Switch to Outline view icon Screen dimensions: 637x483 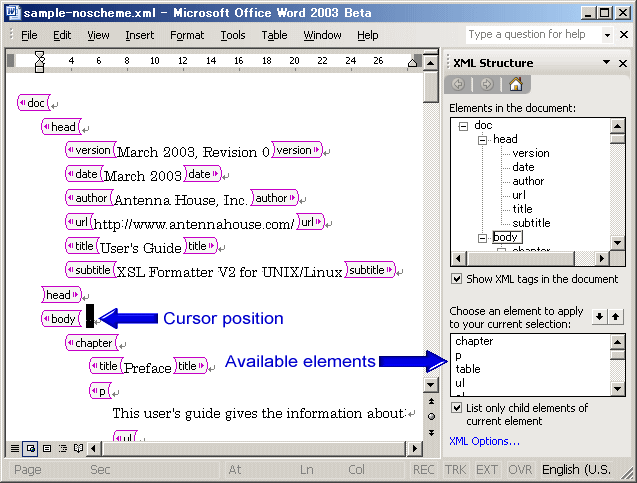(x=63, y=448)
